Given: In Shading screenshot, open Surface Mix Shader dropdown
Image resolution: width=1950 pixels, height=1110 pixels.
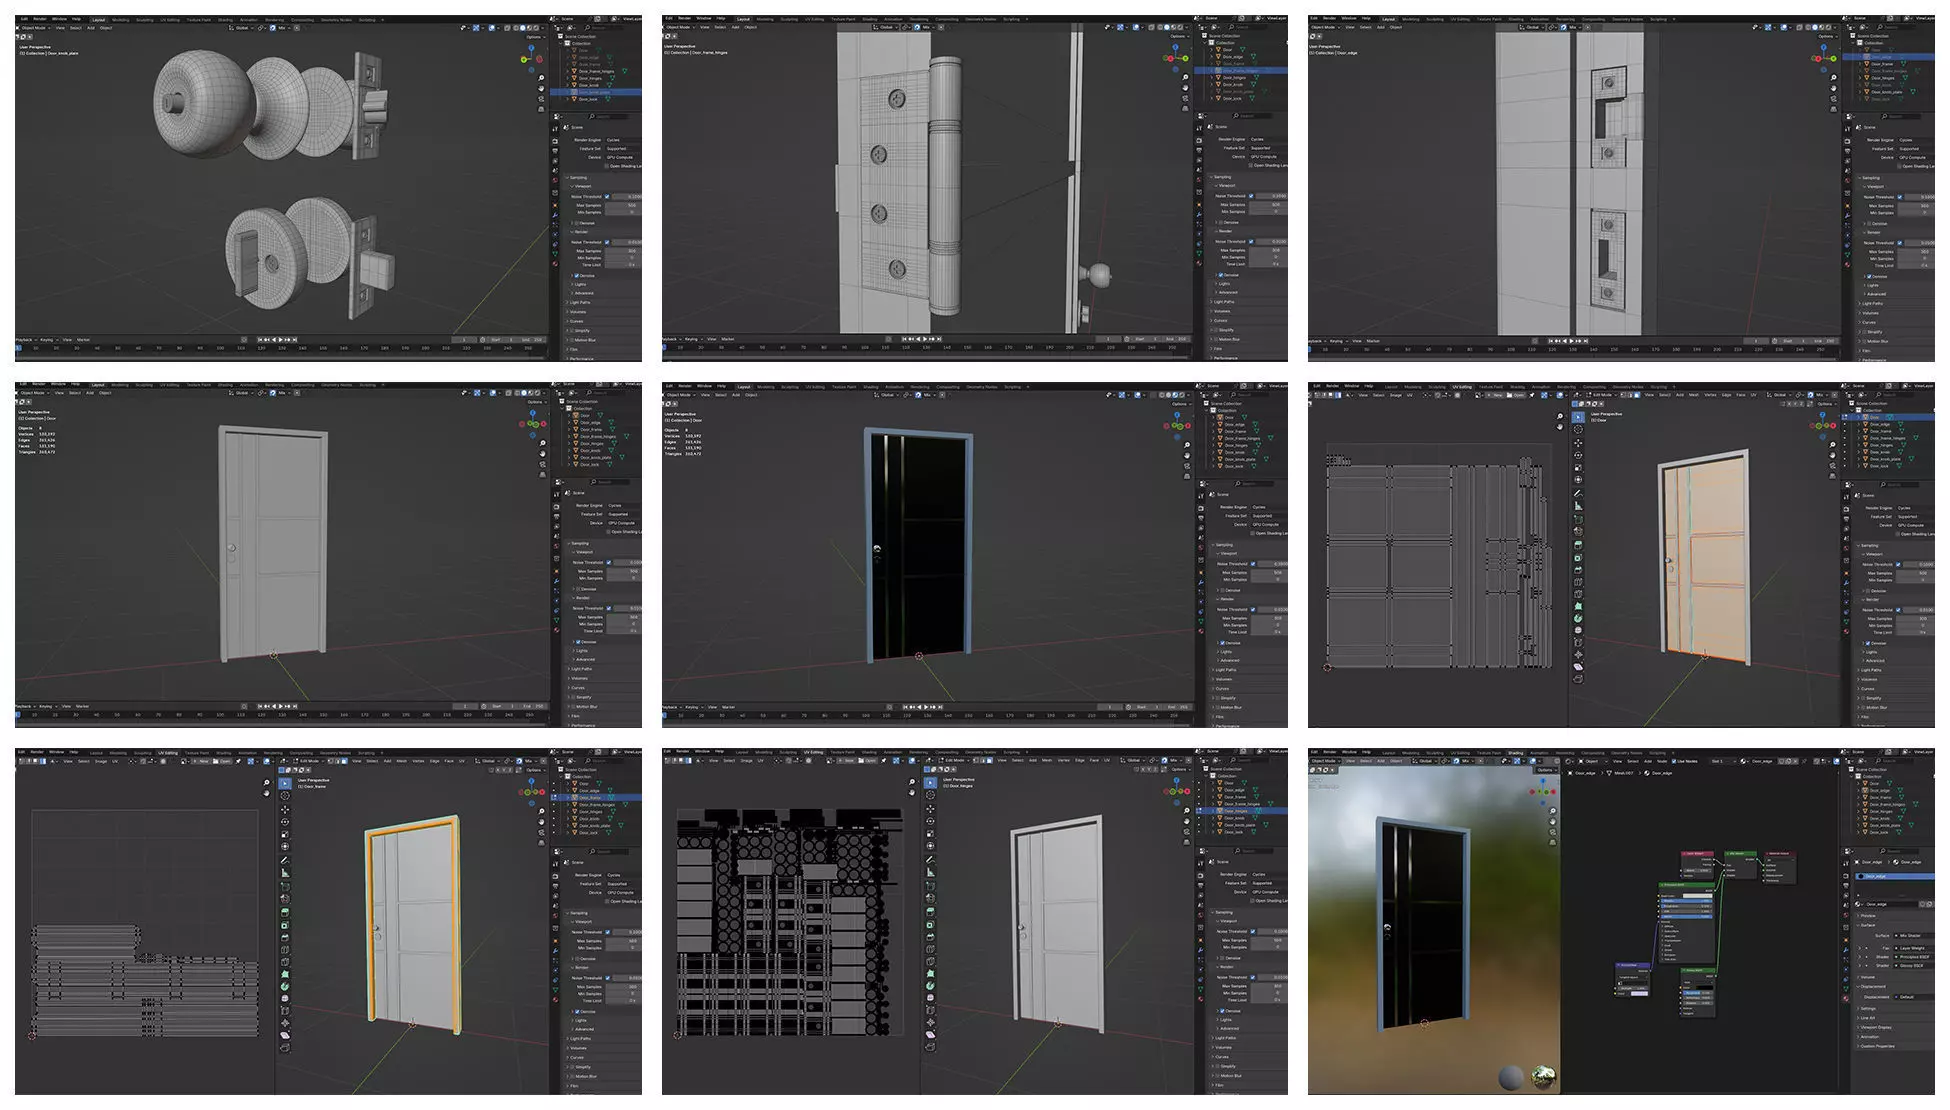Looking at the screenshot, I should 1914,936.
